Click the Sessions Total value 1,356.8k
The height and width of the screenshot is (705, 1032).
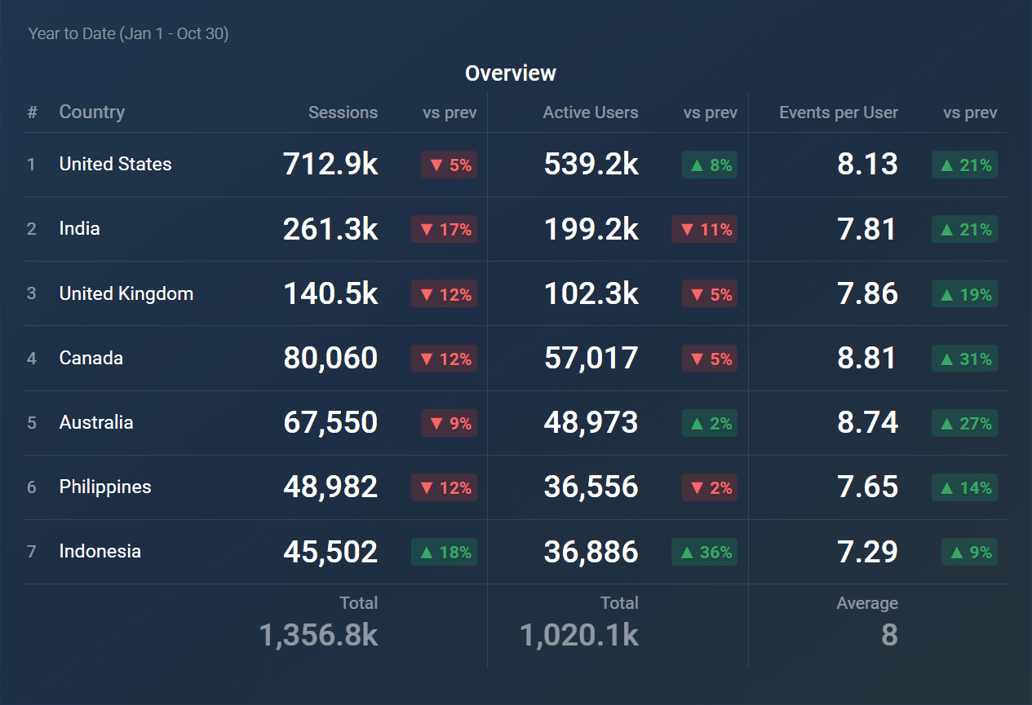pos(318,635)
